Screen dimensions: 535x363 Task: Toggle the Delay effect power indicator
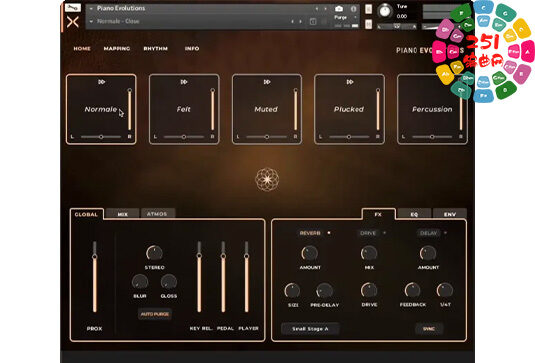pos(445,233)
